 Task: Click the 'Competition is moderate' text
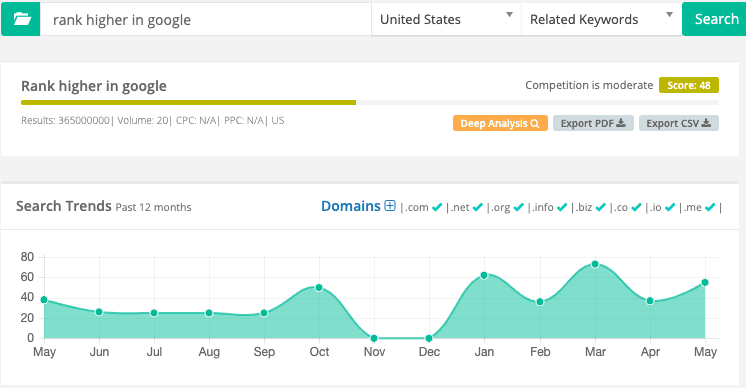[x=589, y=85]
